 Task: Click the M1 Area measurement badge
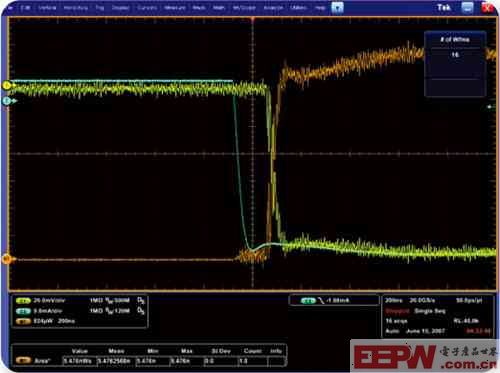point(23,361)
